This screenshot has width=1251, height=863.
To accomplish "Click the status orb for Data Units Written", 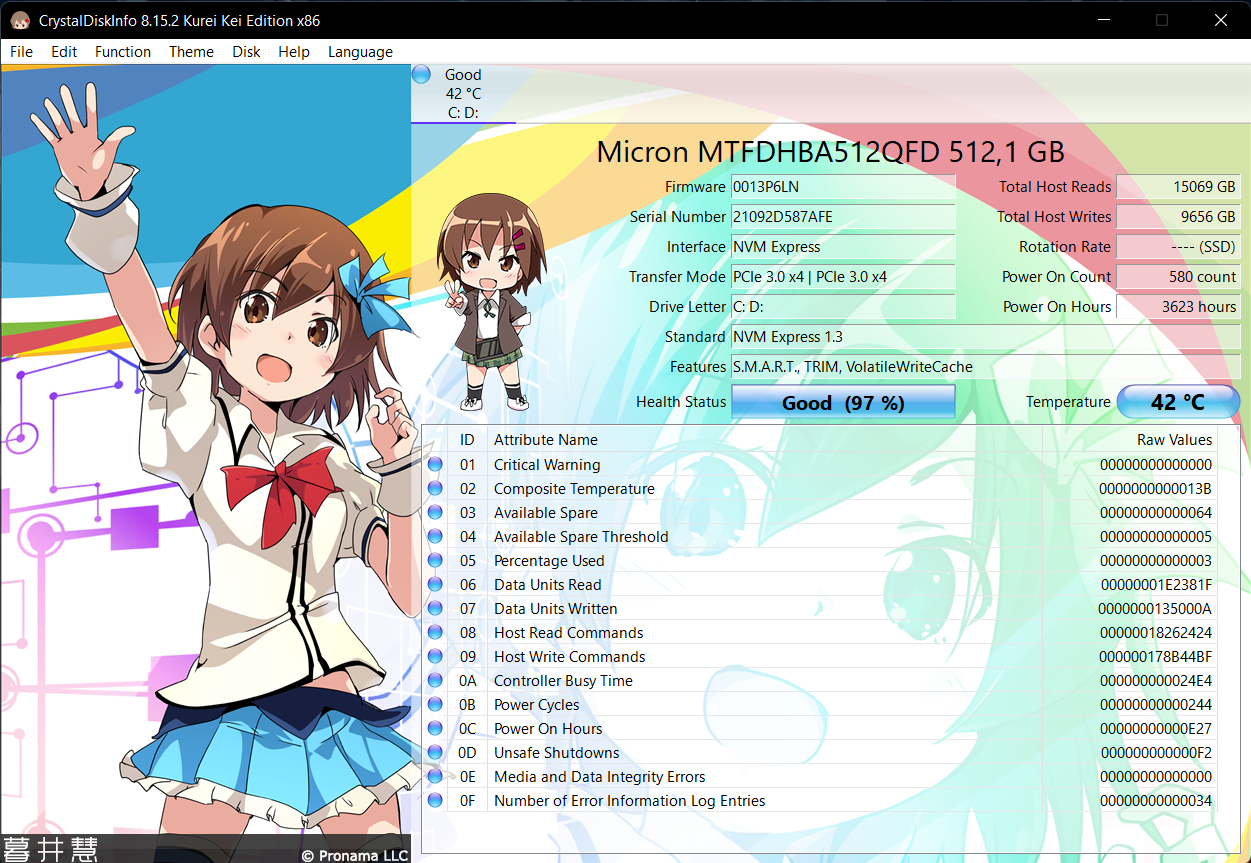I will click(435, 609).
